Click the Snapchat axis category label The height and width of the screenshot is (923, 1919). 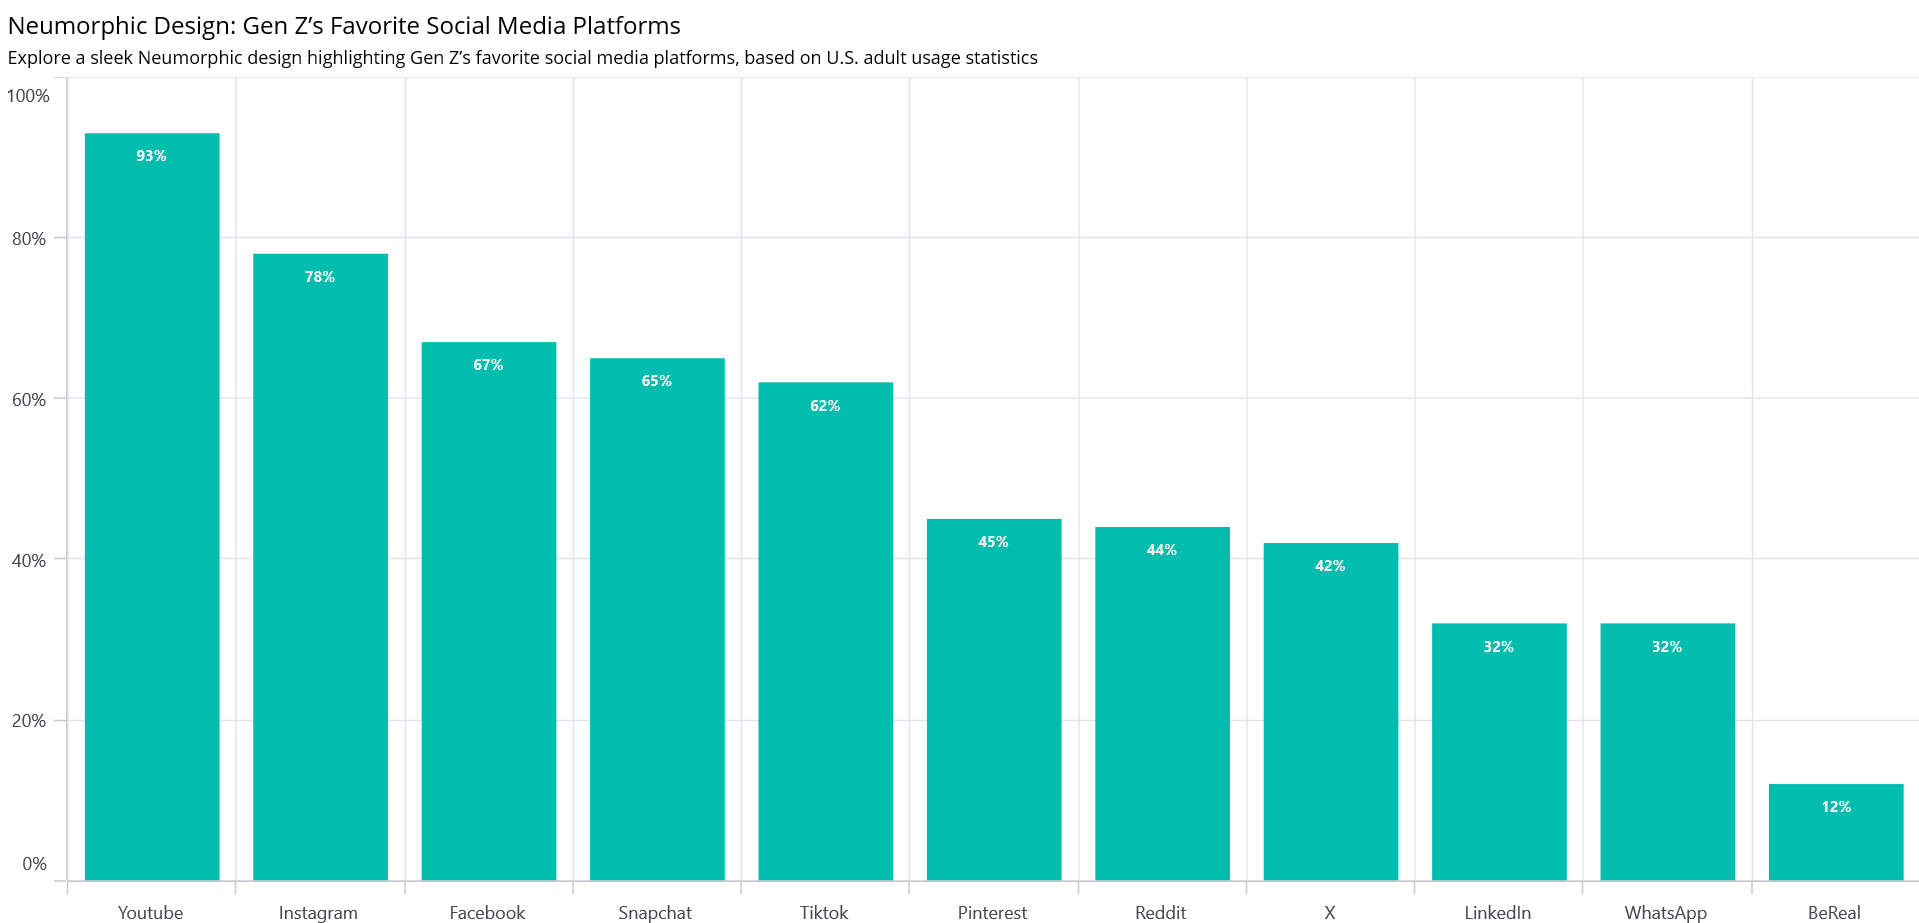[655, 912]
